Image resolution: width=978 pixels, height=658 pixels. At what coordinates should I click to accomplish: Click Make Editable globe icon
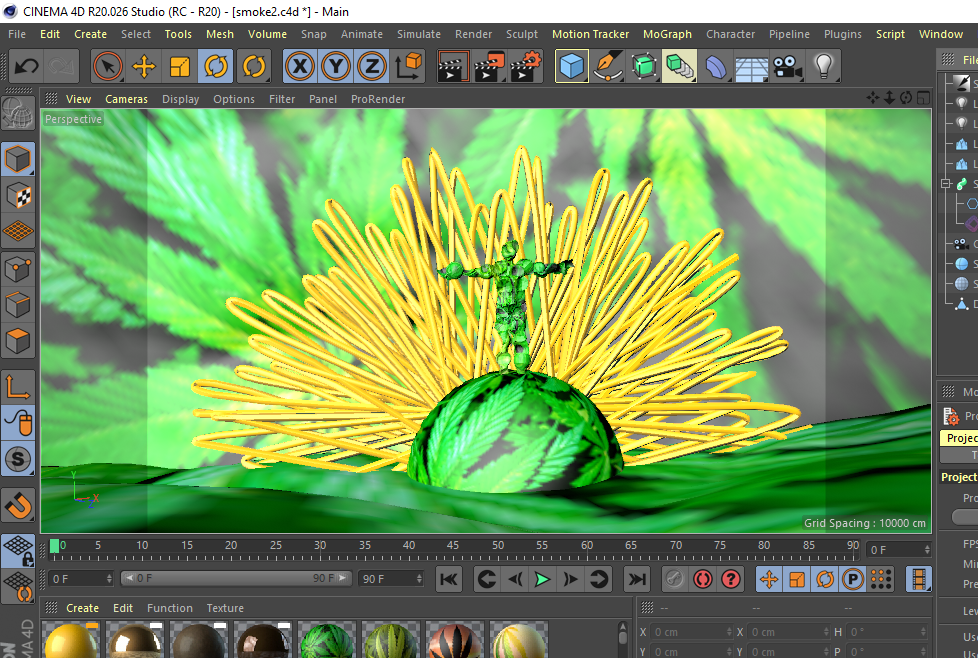17,114
